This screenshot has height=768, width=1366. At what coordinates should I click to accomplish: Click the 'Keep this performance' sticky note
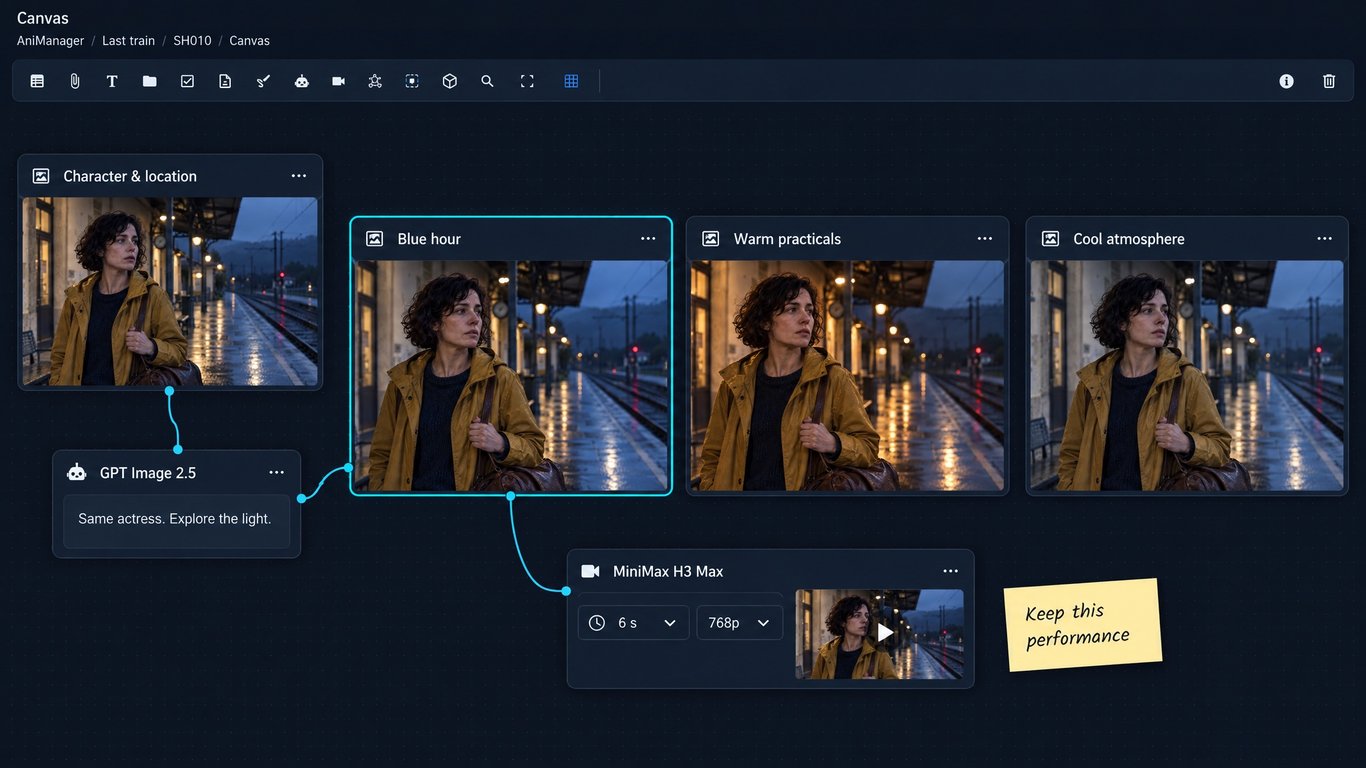click(x=1082, y=625)
